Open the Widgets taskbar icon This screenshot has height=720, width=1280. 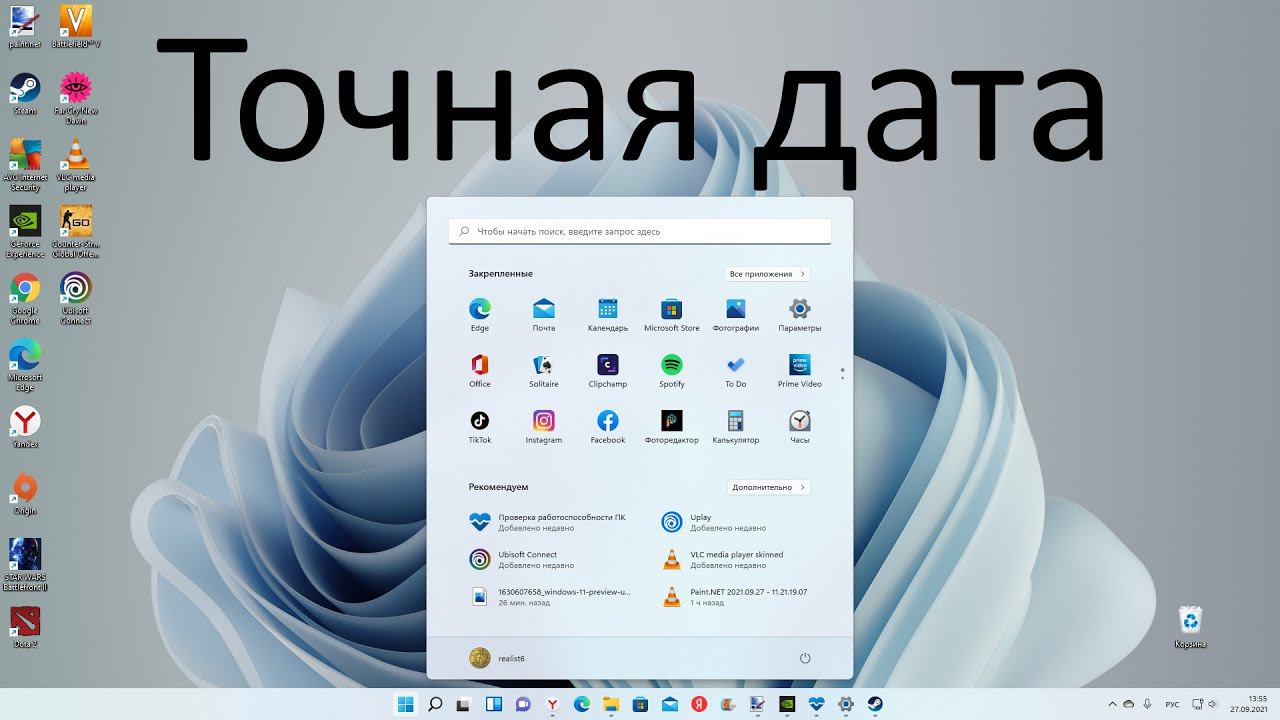493,704
